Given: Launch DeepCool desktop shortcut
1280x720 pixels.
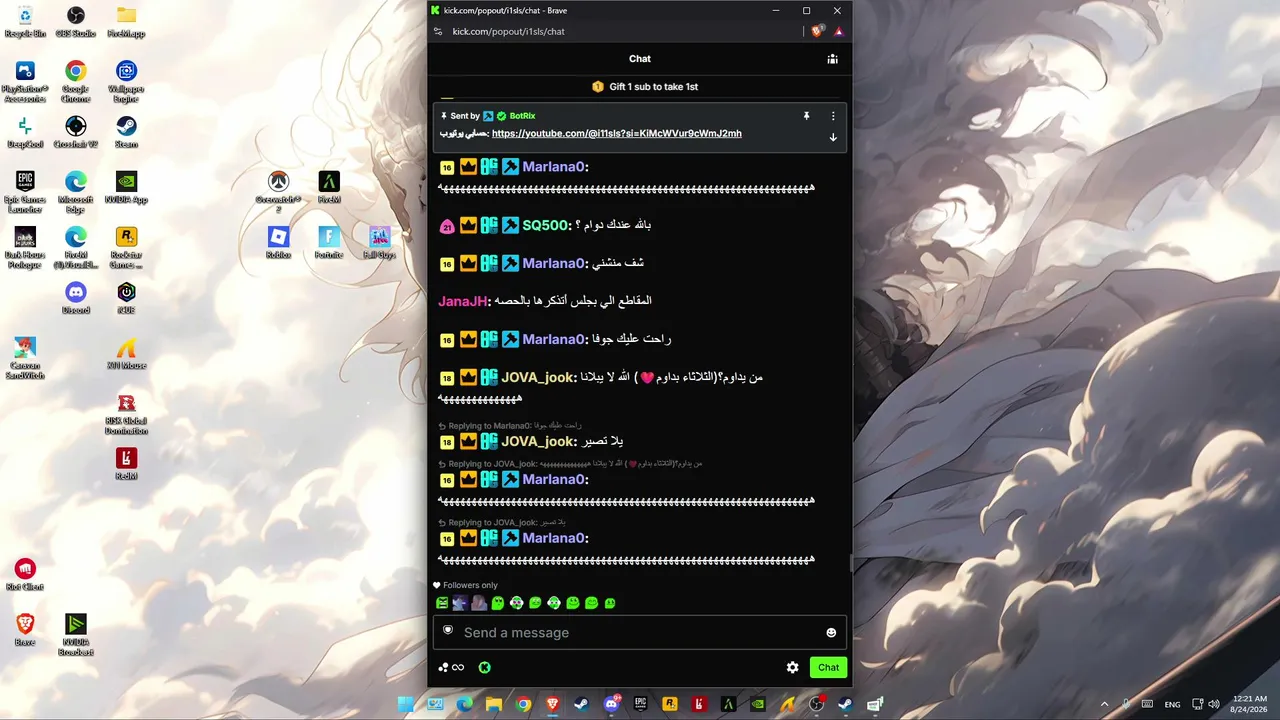Looking at the screenshot, I should coord(25,132).
